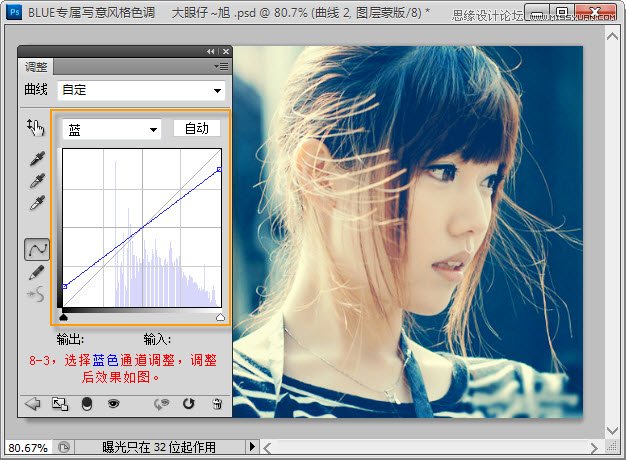This screenshot has height=460, width=626.
Task: Expand the status bar info arrow menu
Action: (x=252, y=447)
